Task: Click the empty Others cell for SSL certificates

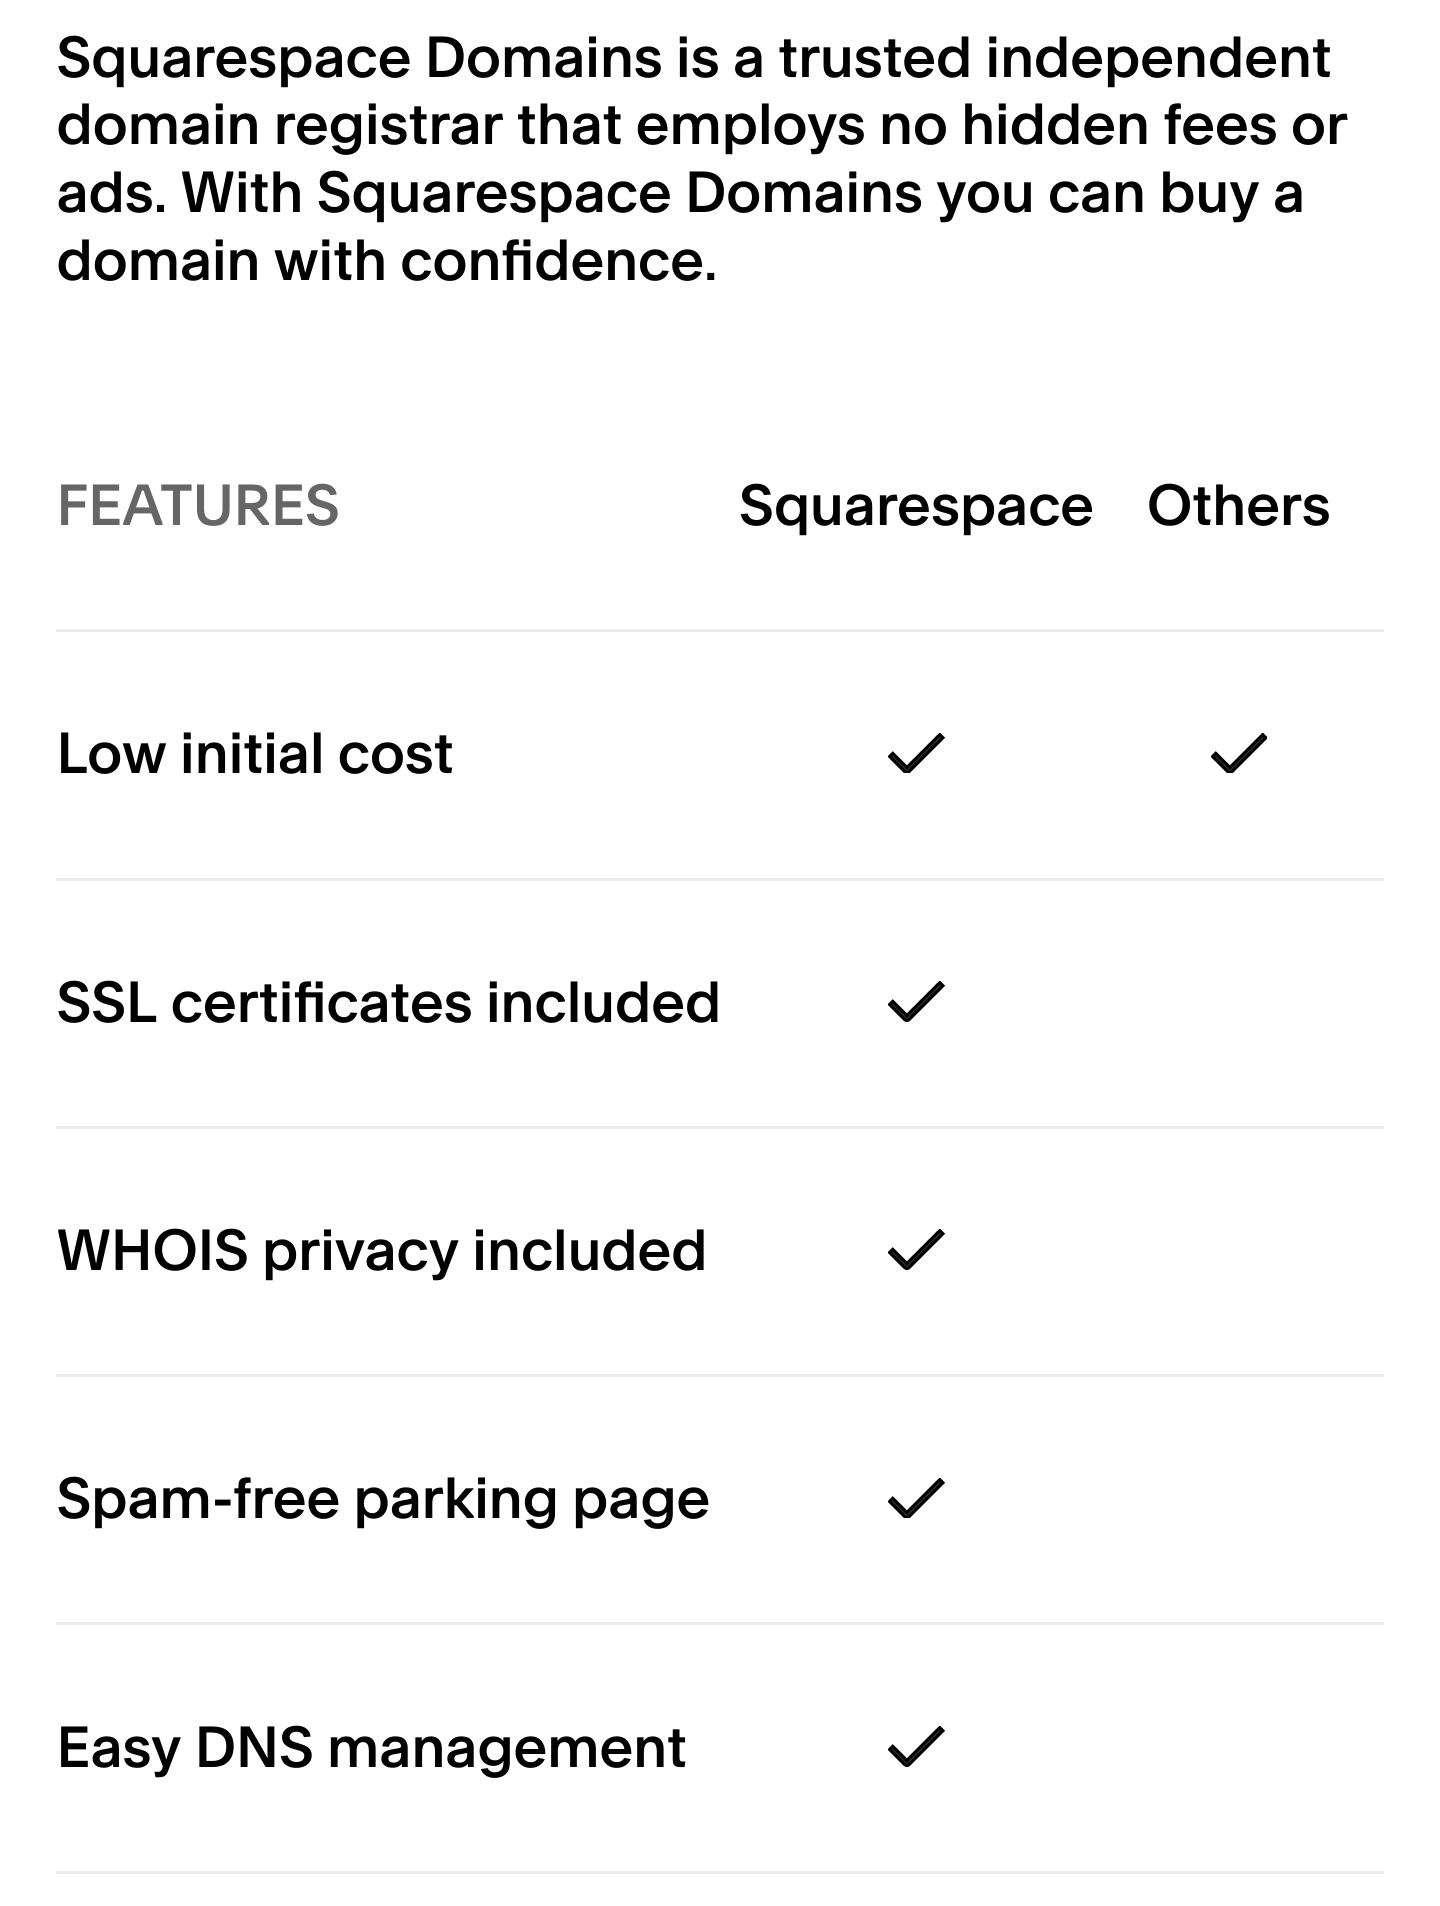Action: pos(1238,1002)
